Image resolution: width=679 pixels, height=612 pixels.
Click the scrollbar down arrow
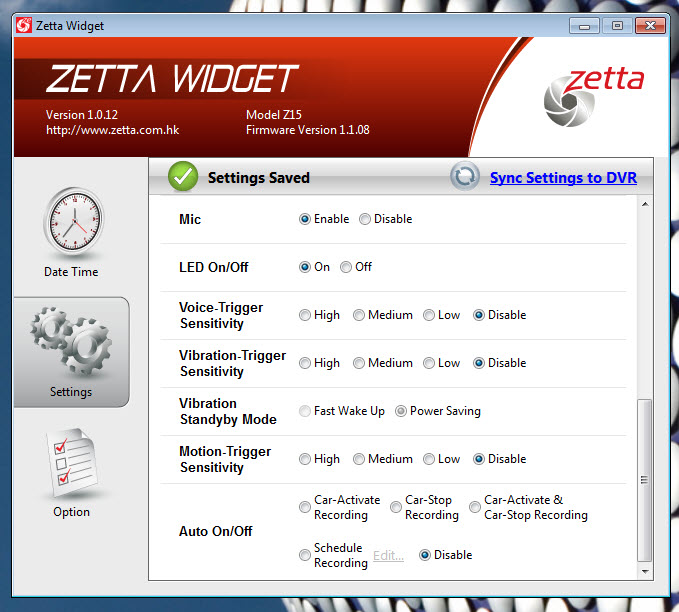pos(645,572)
